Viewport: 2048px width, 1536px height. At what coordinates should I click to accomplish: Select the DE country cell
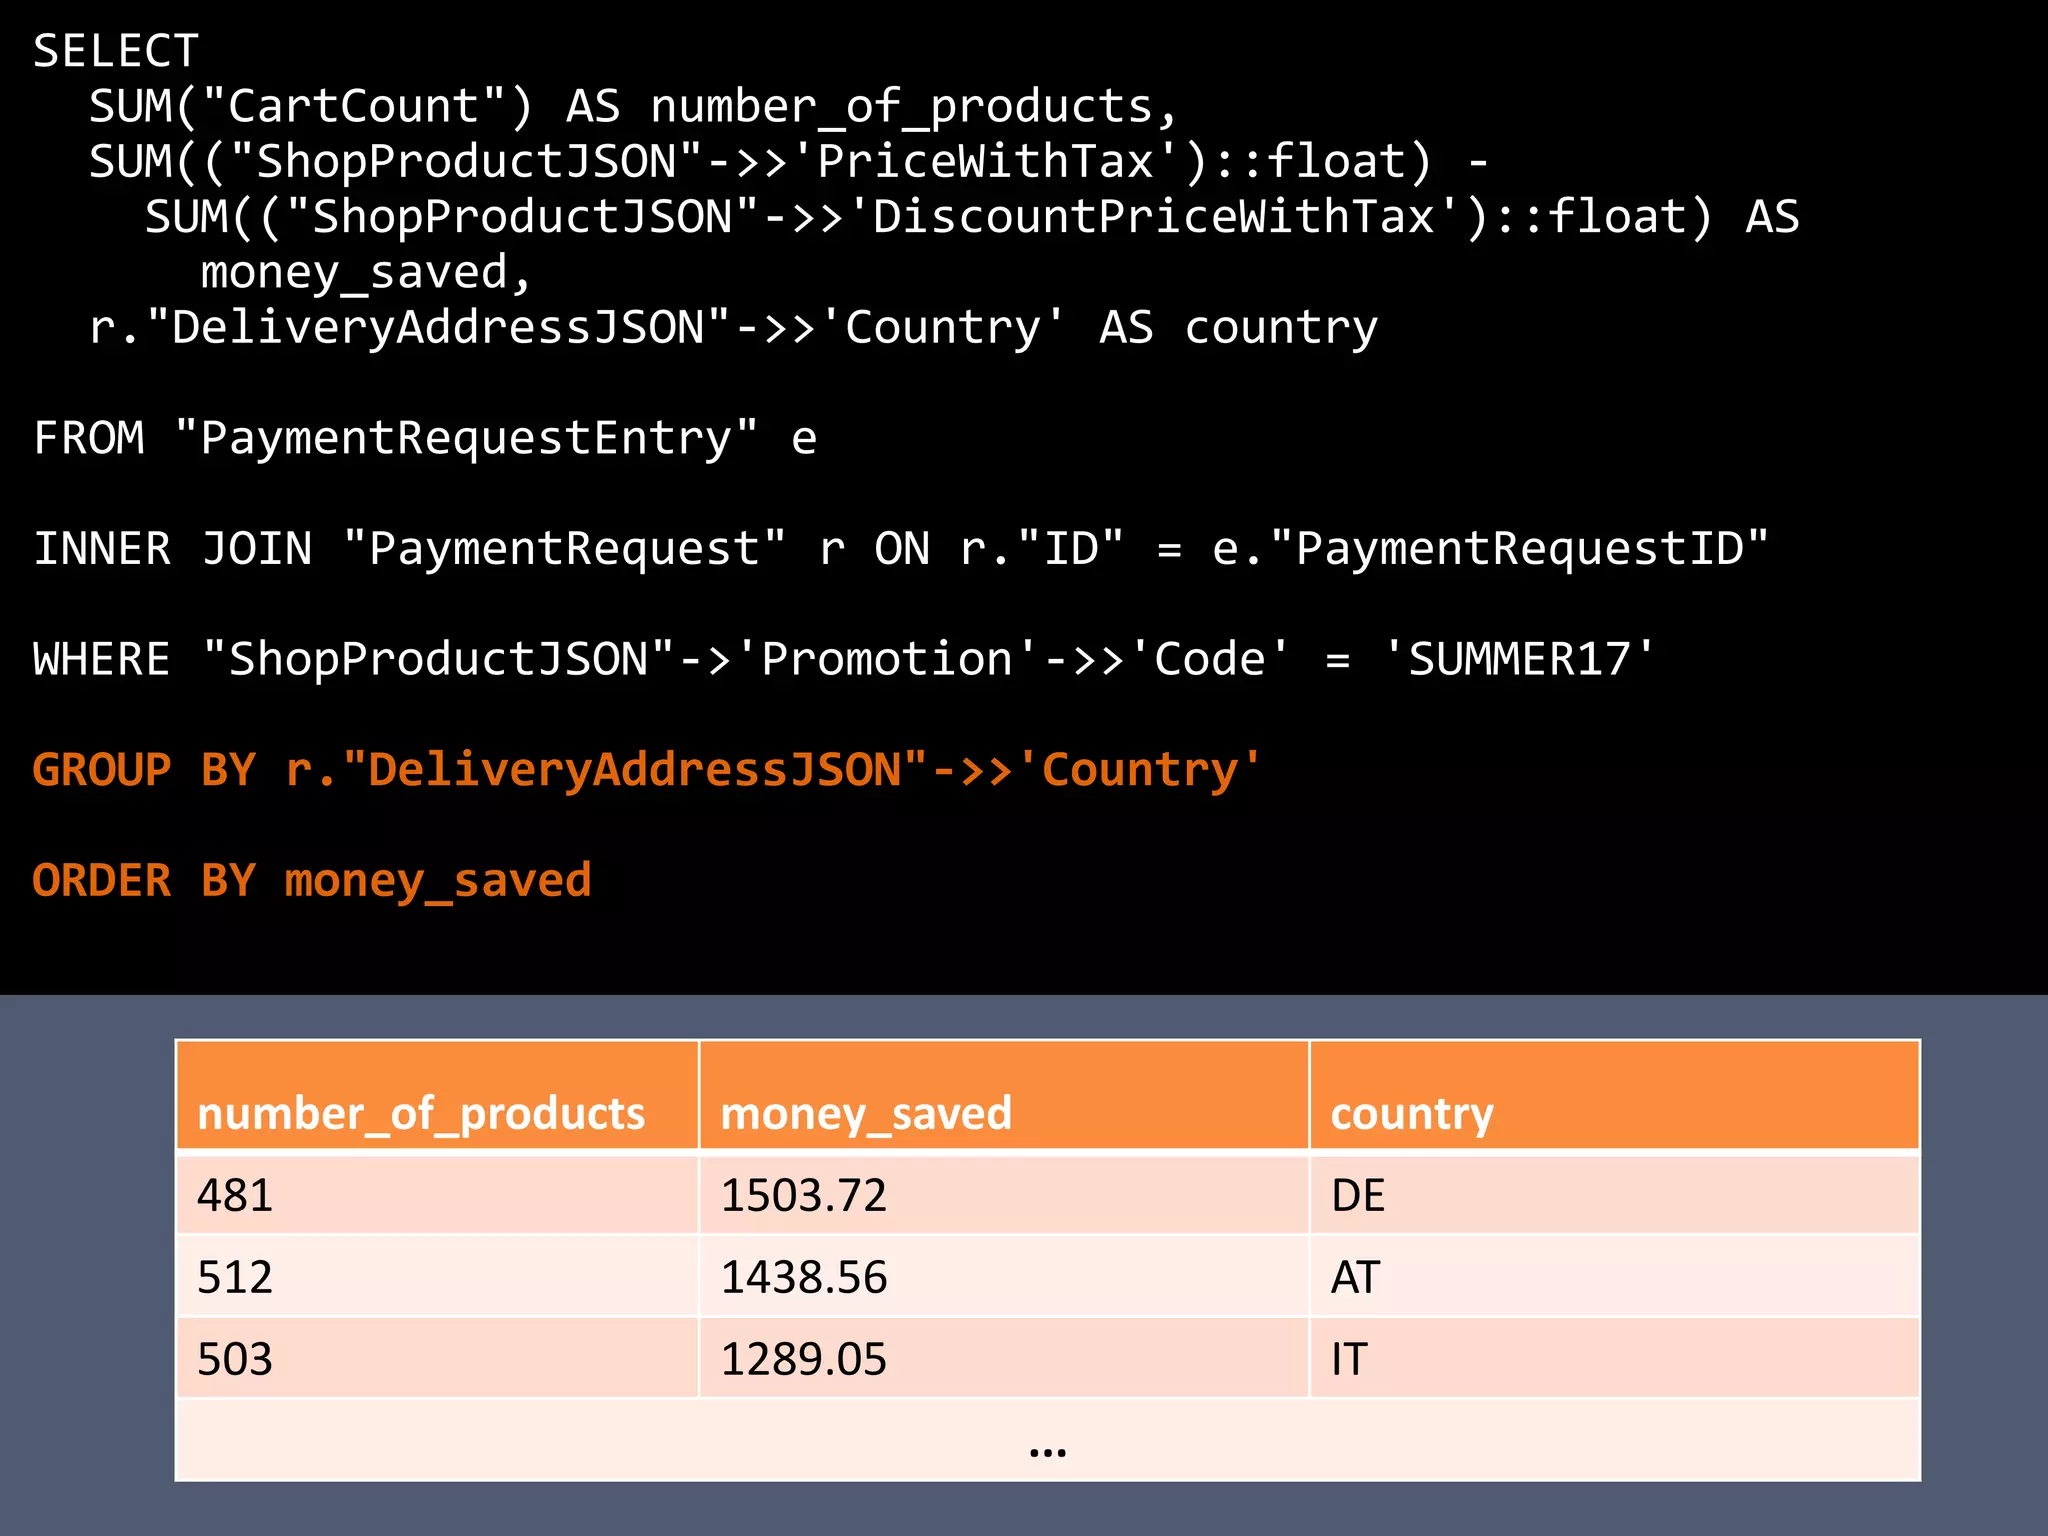[1614, 1194]
